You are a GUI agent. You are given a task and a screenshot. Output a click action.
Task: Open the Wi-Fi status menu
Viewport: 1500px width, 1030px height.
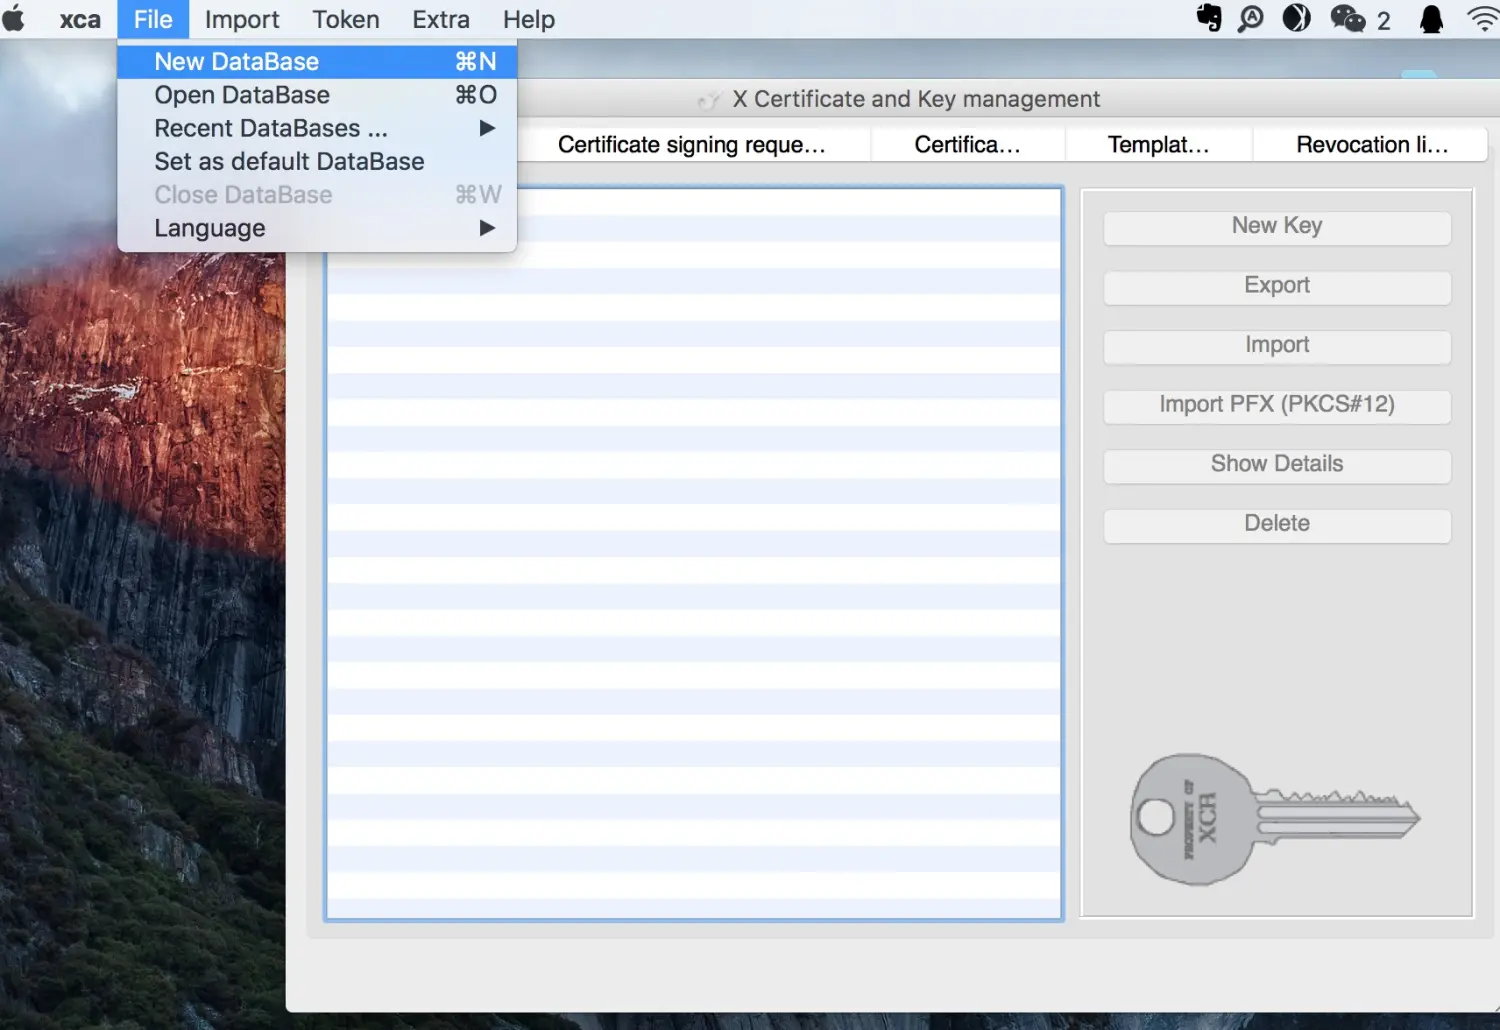click(1484, 18)
